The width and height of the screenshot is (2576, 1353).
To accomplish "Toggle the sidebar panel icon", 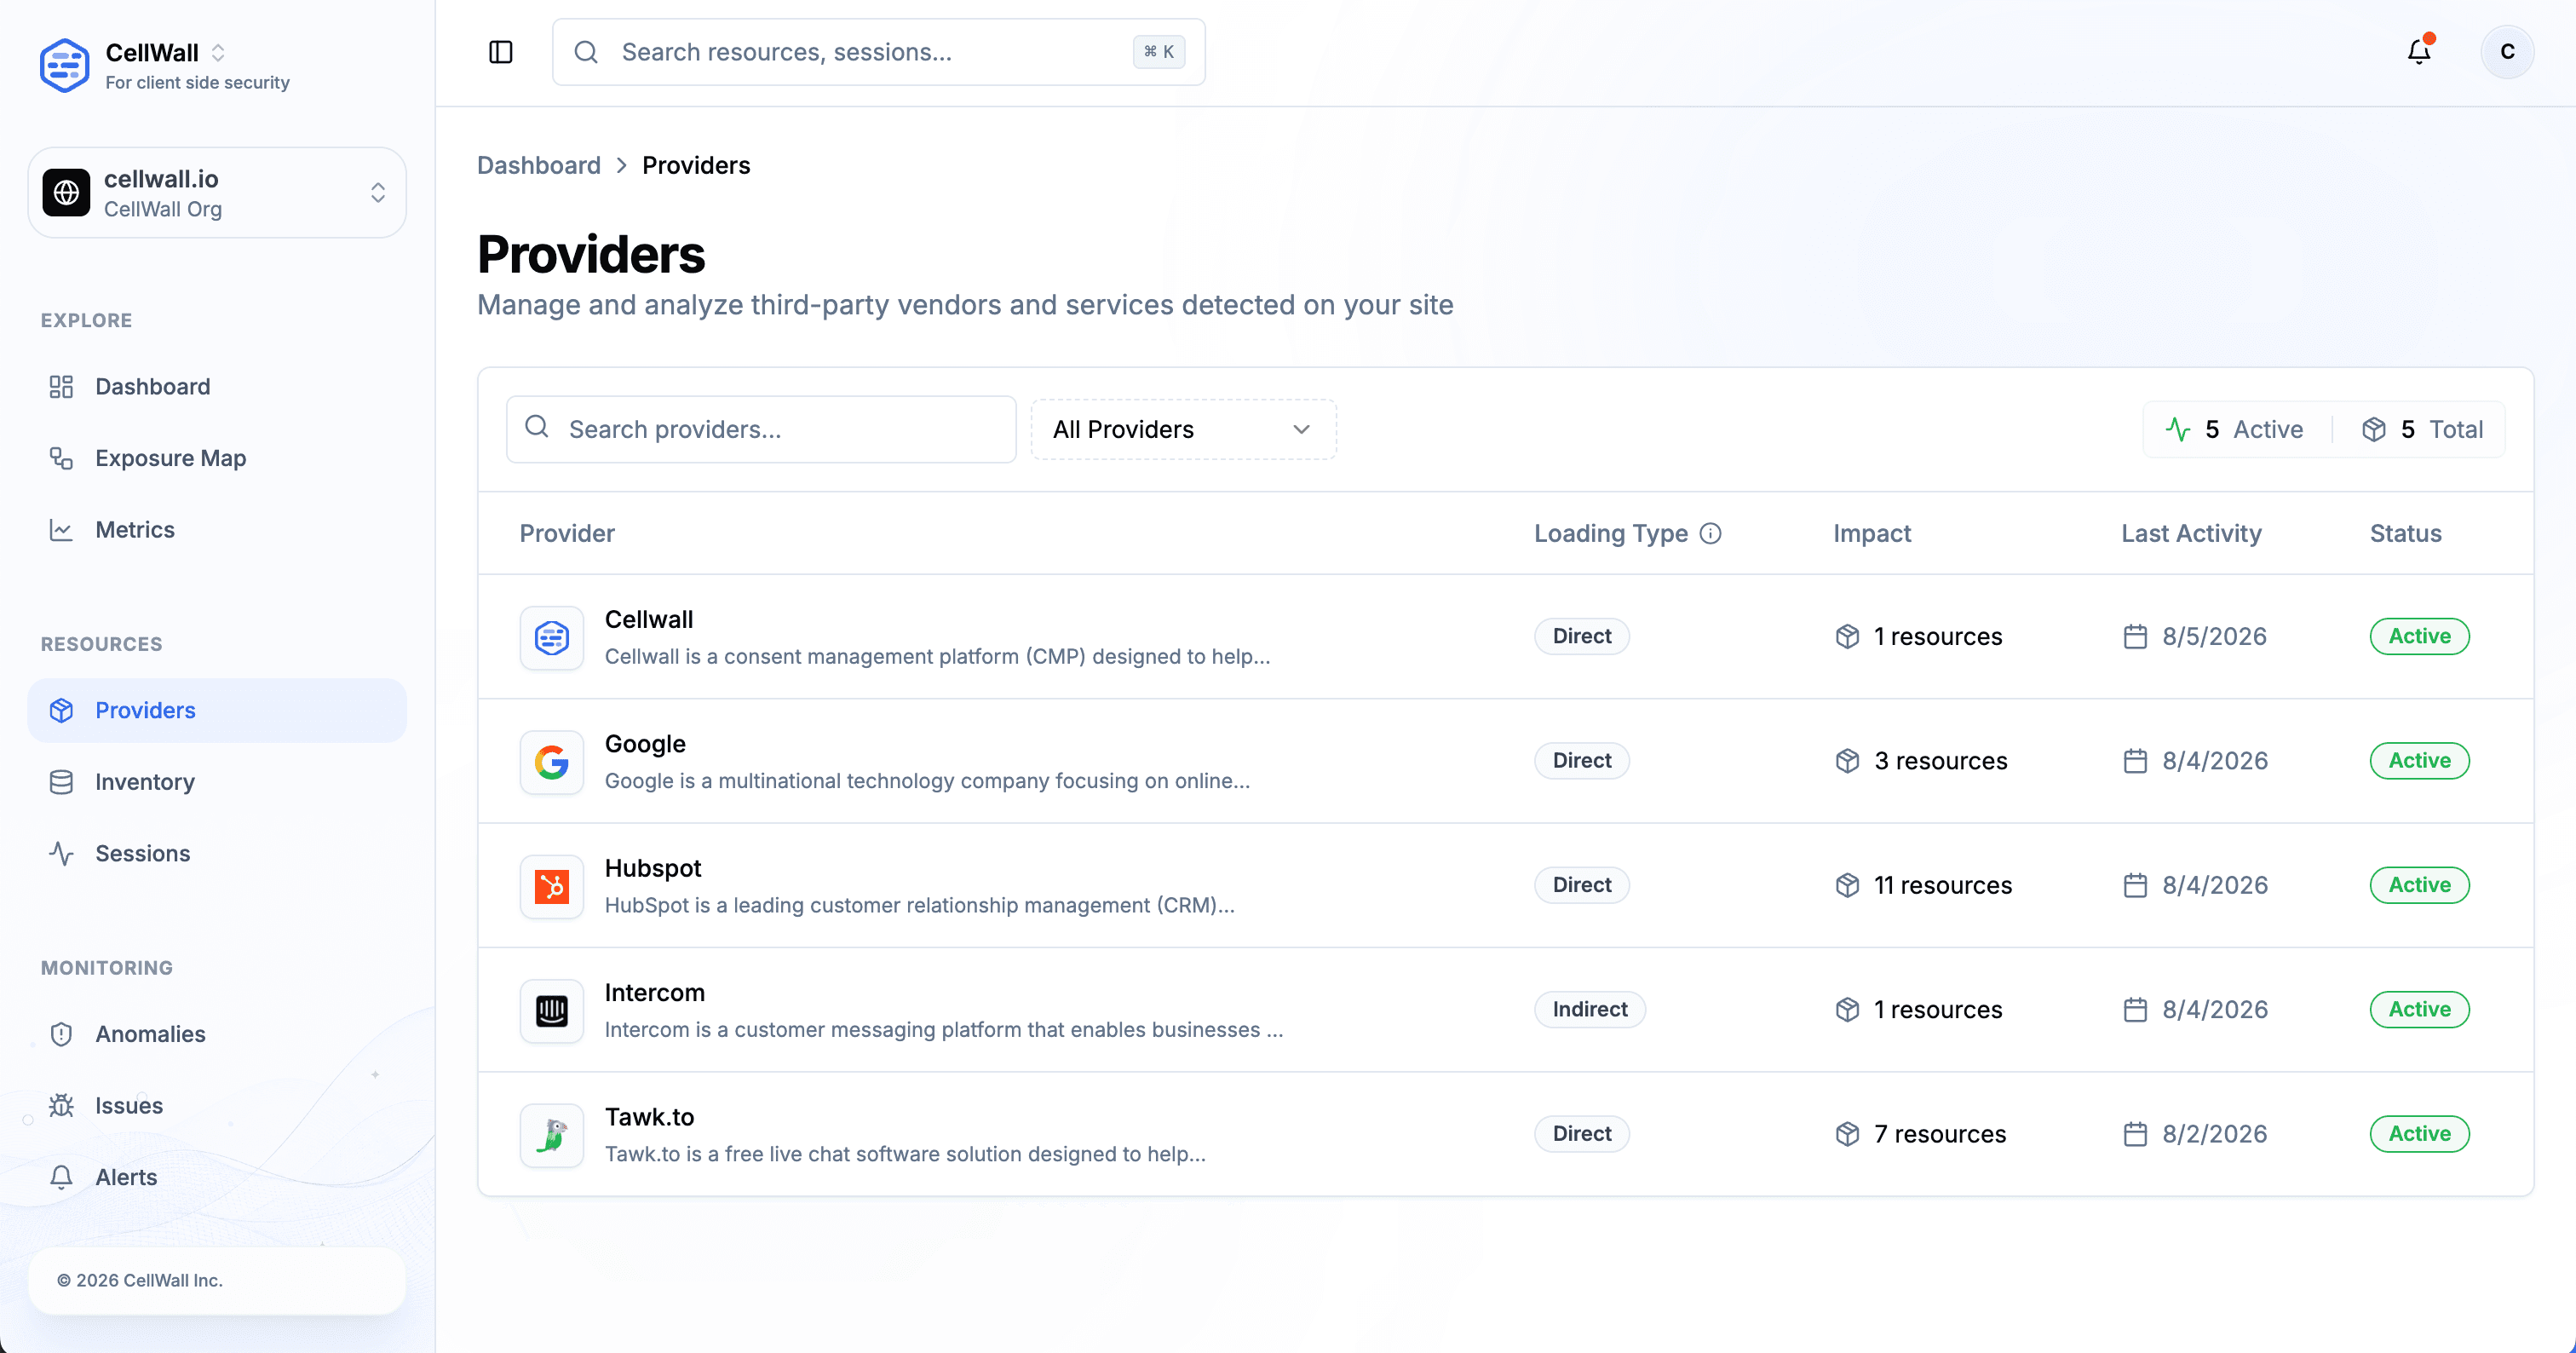I will [x=501, y=52].
